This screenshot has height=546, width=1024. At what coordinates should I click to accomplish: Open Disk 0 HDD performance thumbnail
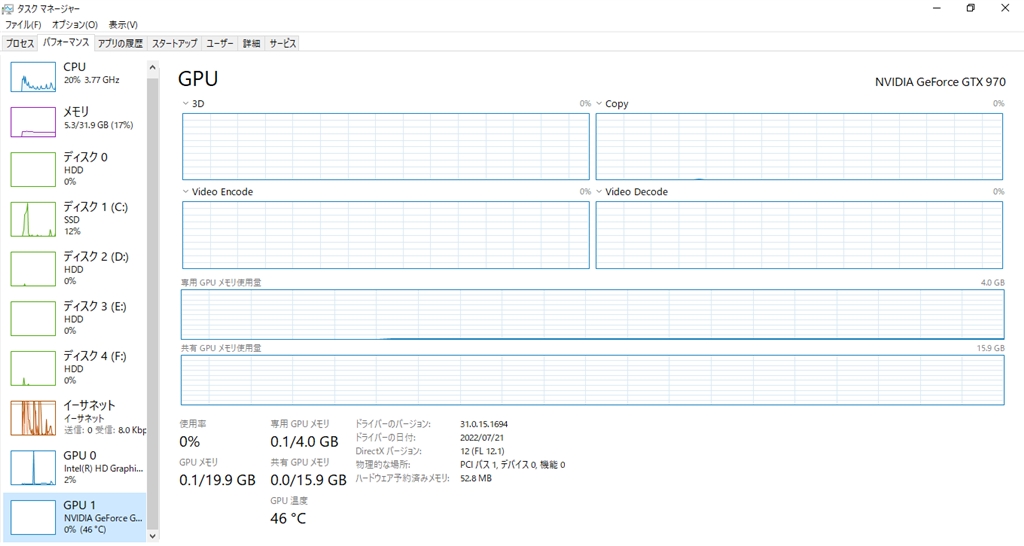click(x=33, y=169)
